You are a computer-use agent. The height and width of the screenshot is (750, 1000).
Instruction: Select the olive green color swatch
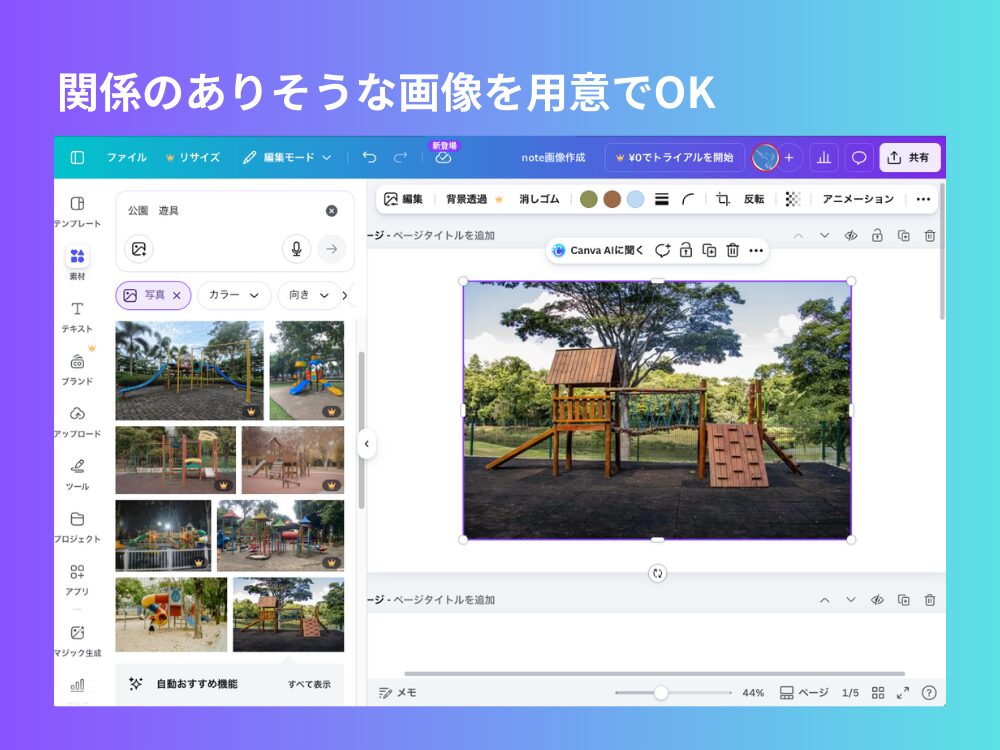tap(589, 199)
